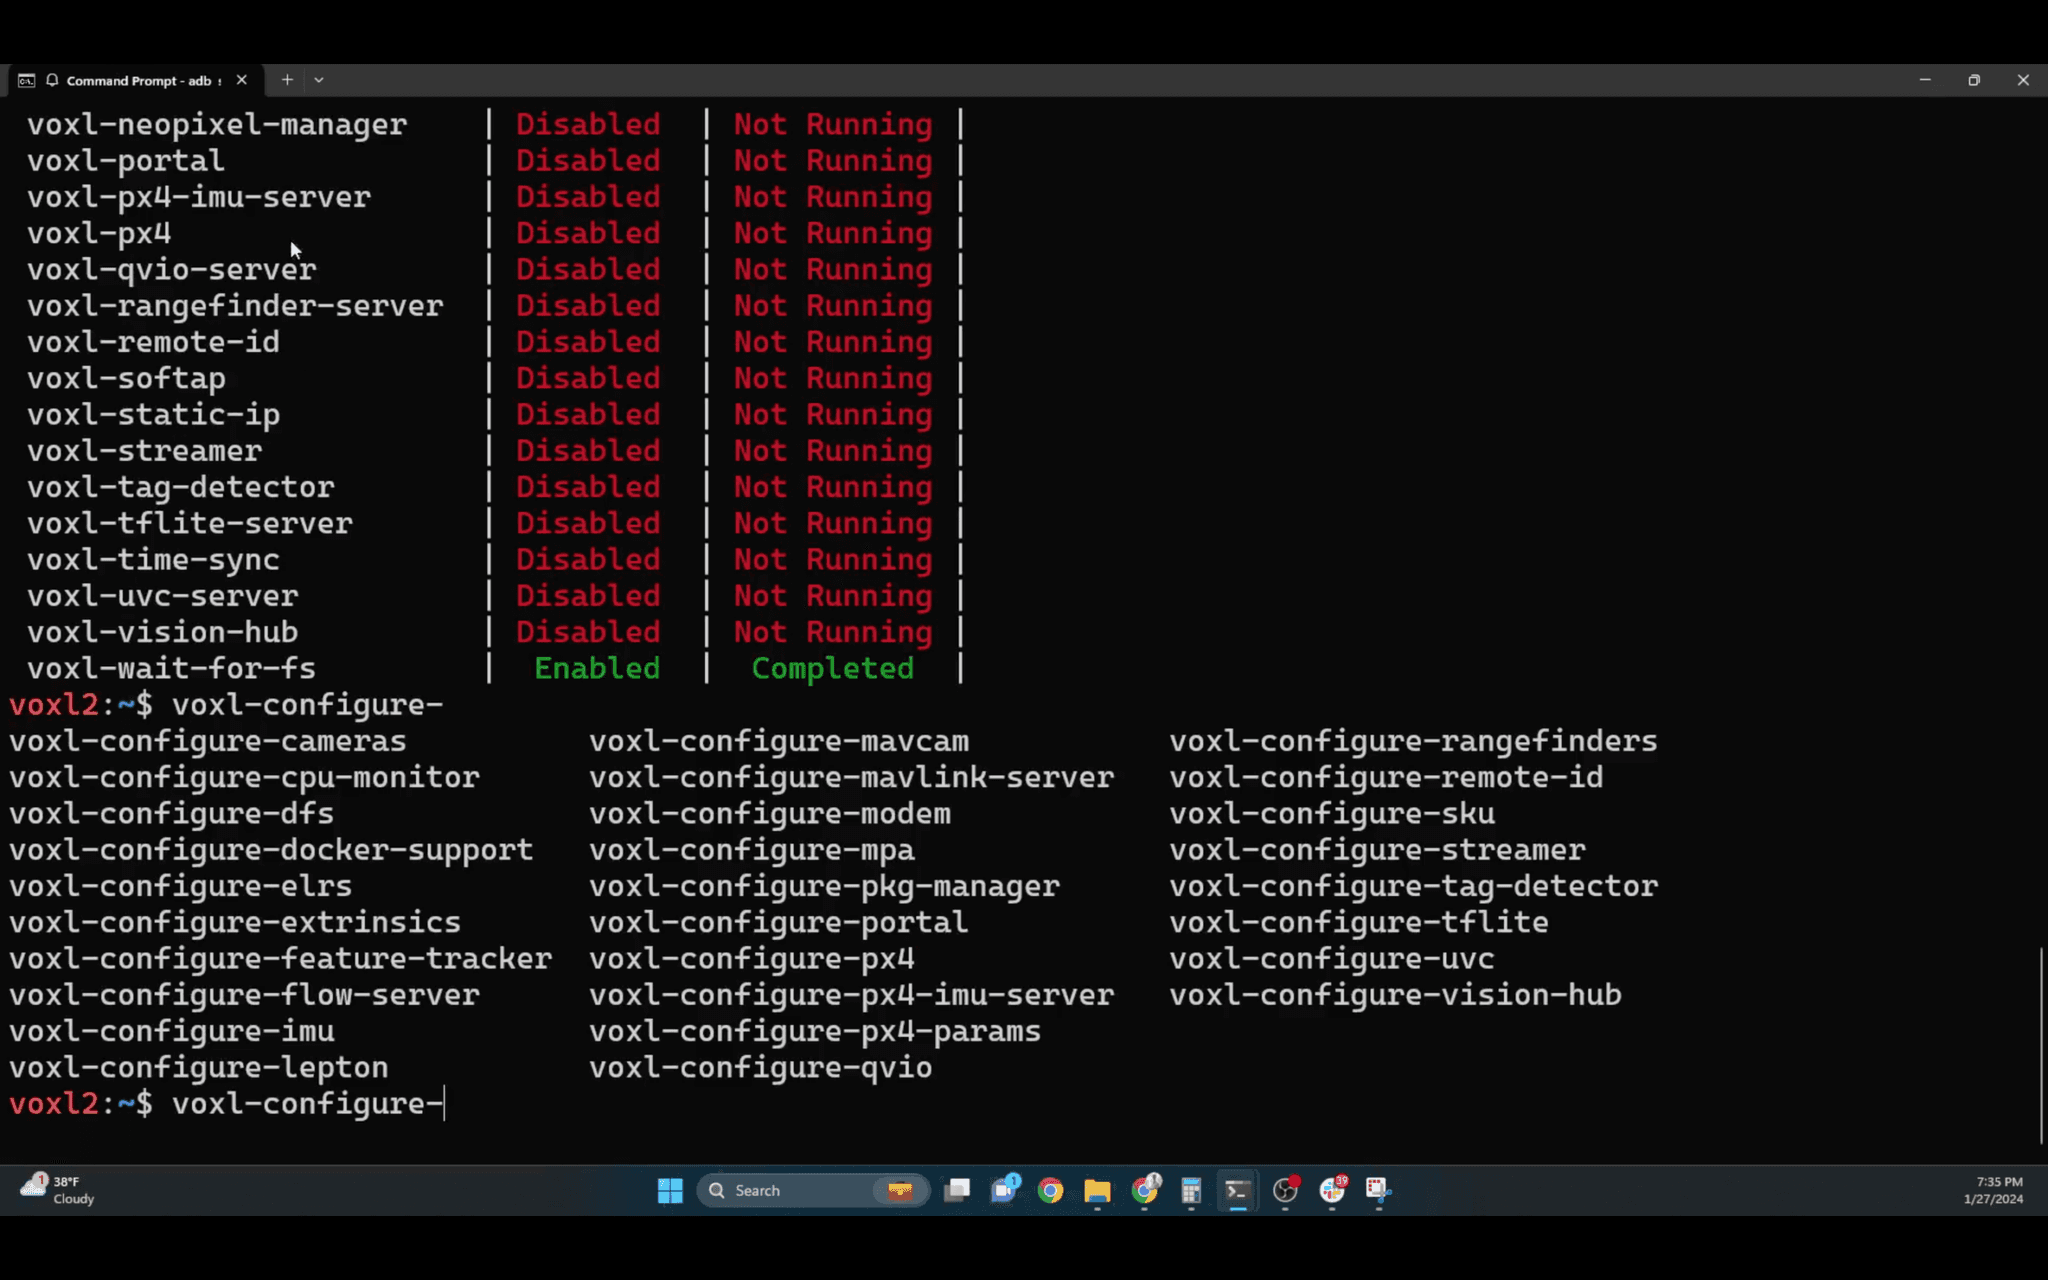
Task: Open the weather widget showing 38°F
Action: click(58, 1190)
